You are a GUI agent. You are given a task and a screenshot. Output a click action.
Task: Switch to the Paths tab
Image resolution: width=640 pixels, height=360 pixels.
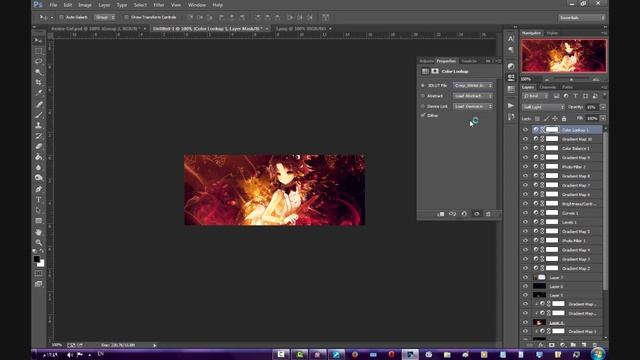pyautogui.click(x=567, y=87)
